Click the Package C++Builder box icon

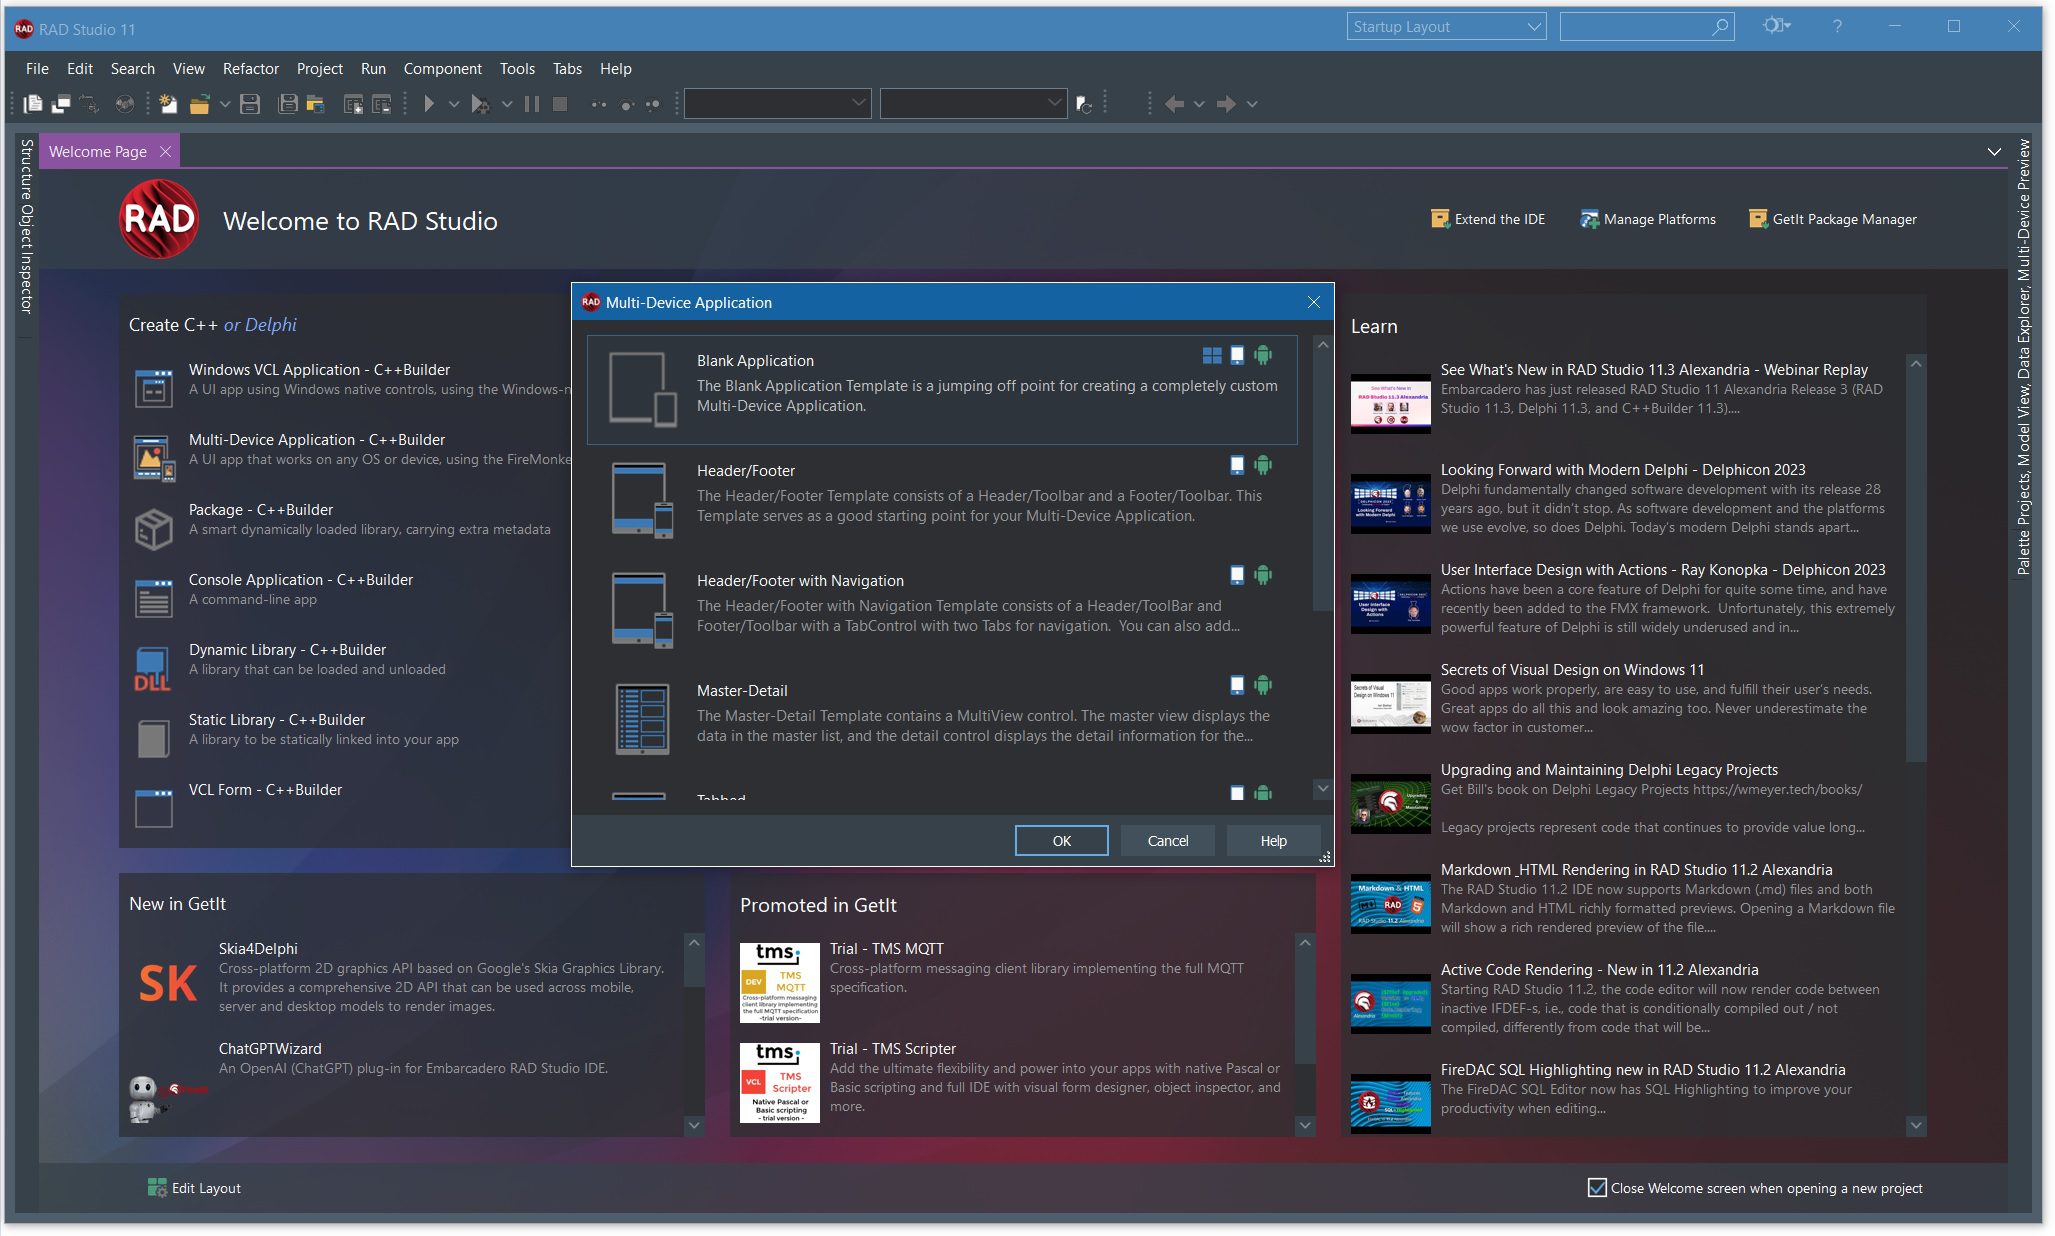[x=154, y=528]
